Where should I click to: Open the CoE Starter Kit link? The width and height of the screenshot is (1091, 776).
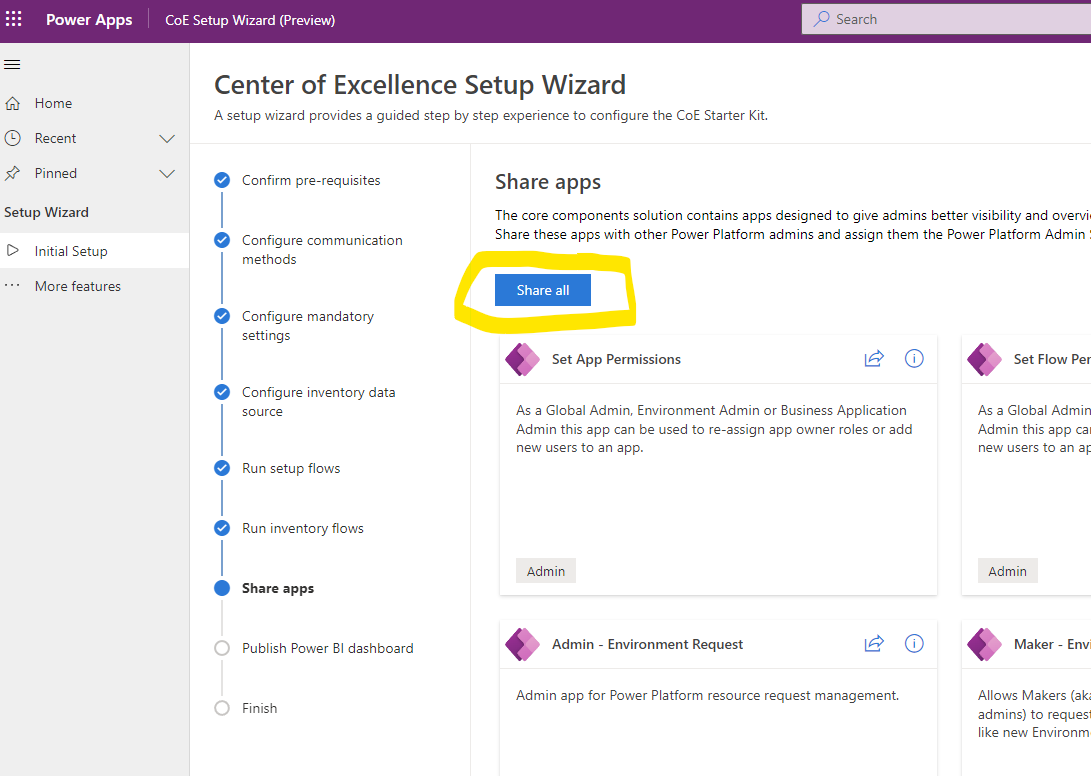720,115
